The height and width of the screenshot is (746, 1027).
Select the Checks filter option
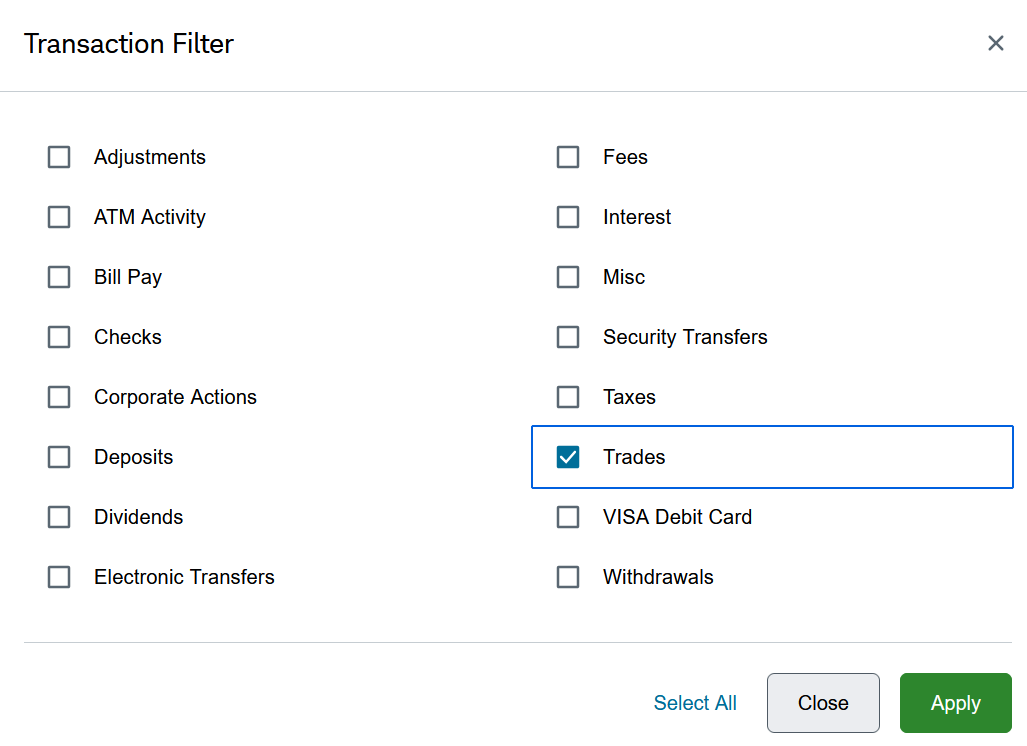click(59, 337)
